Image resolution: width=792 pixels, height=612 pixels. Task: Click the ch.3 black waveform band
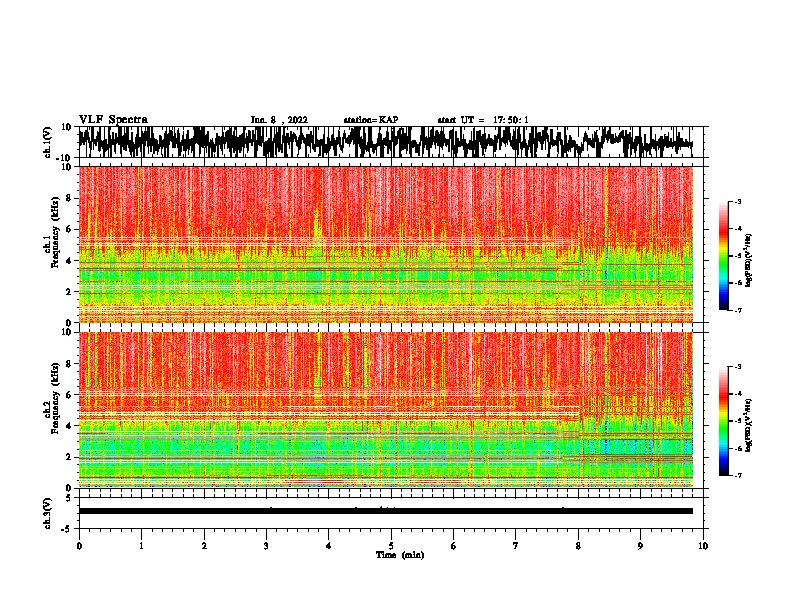pyautogui.click(x=385, y=511)
